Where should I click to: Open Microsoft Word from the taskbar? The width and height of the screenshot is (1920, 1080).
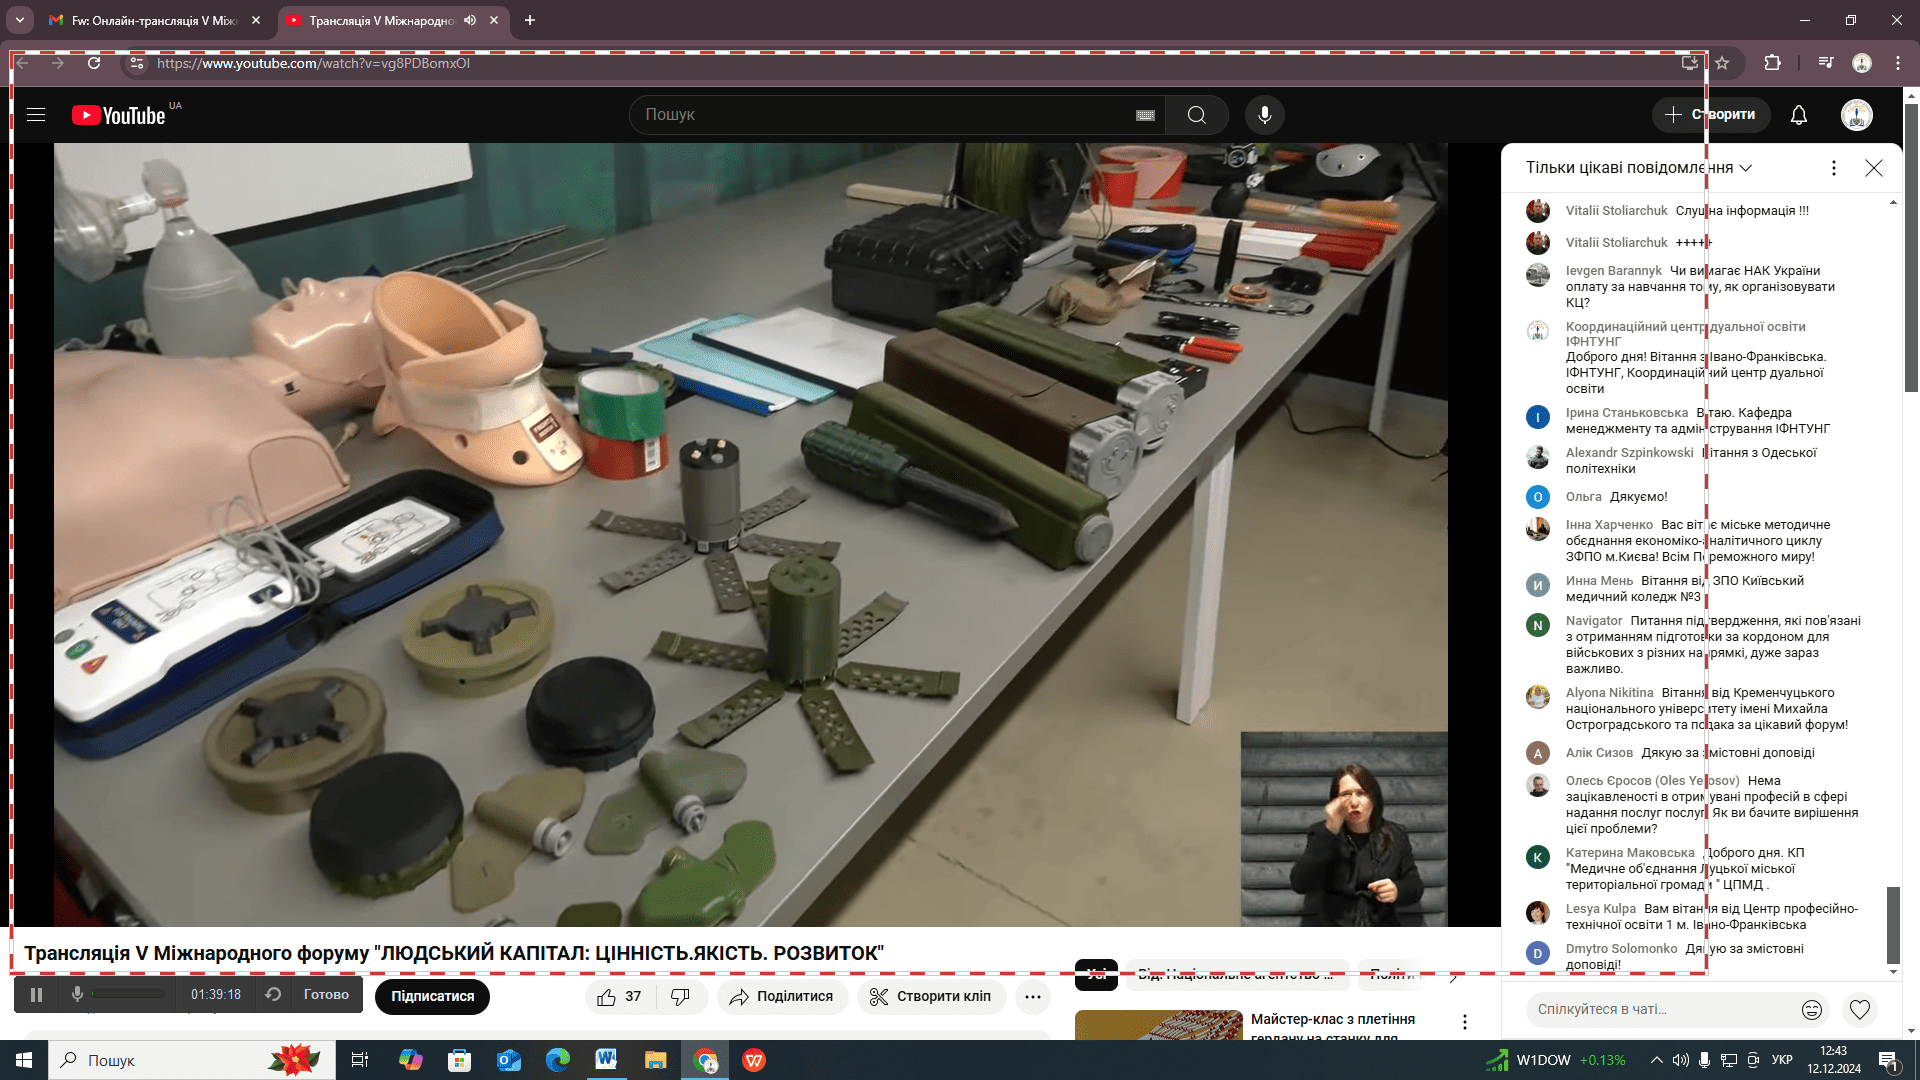(x=606, y=1060)
